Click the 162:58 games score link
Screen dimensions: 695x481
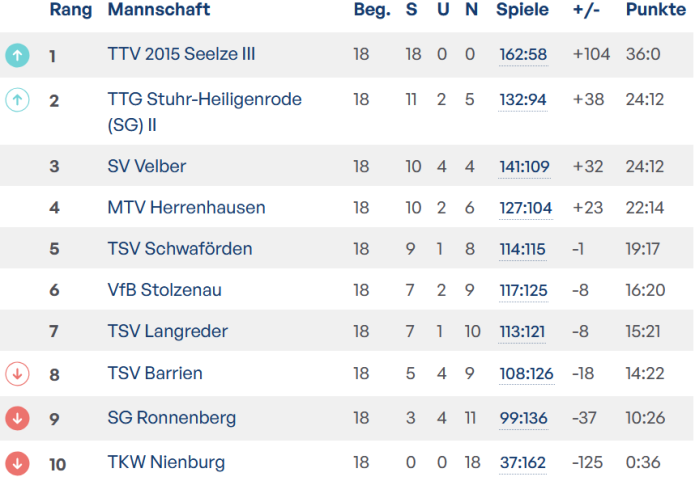click(523, 55)
